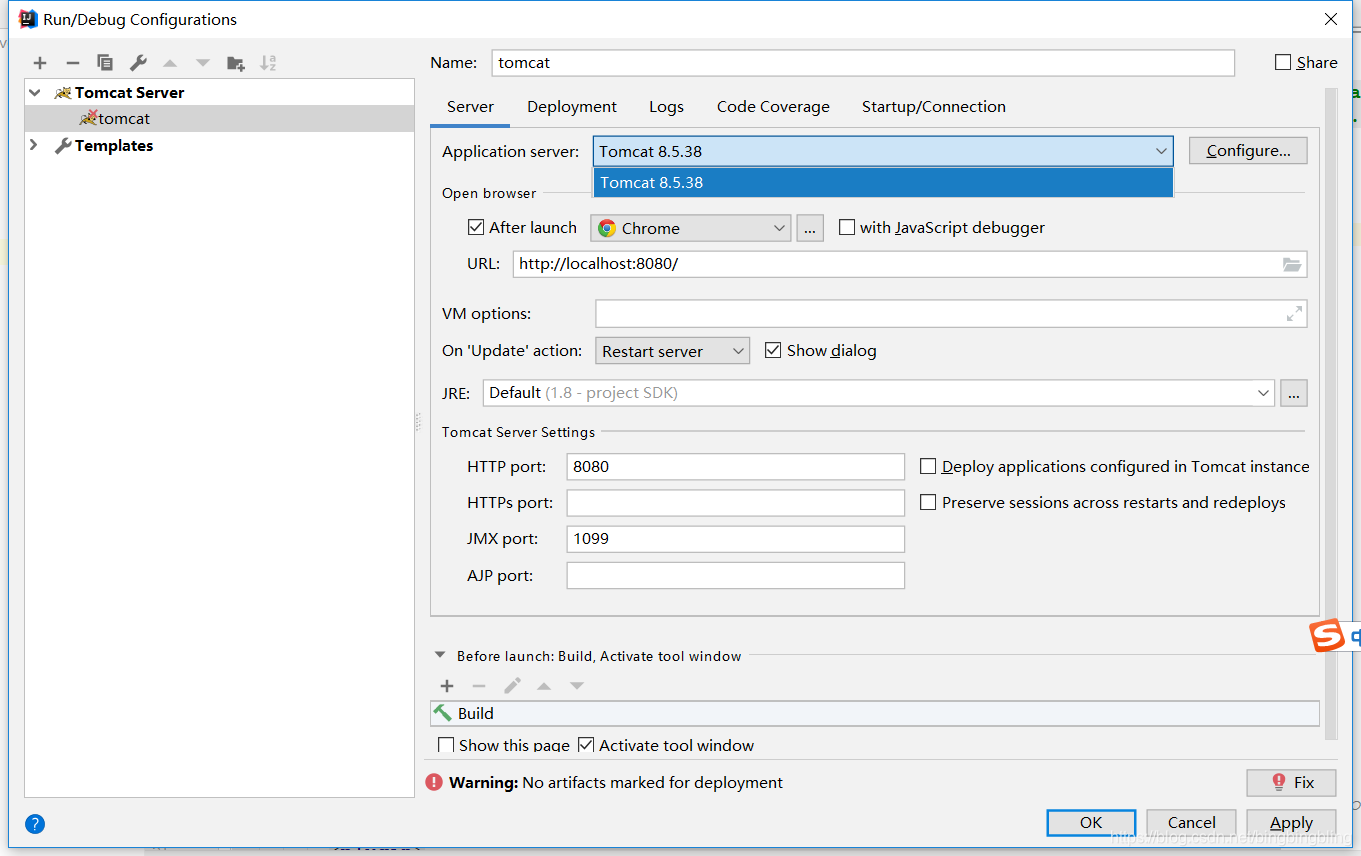
Task: Click the HTTPs port field
Action: point(735,503)
